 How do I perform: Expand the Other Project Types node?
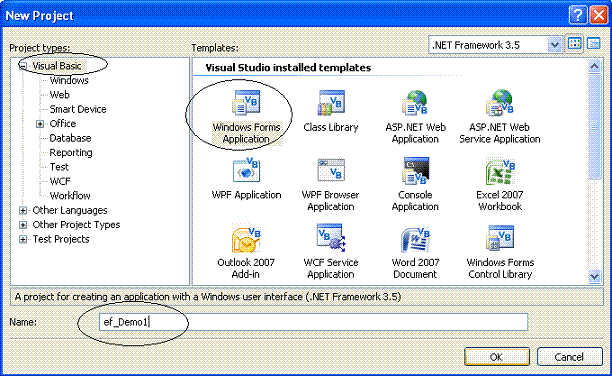click(x=23, y=225)
